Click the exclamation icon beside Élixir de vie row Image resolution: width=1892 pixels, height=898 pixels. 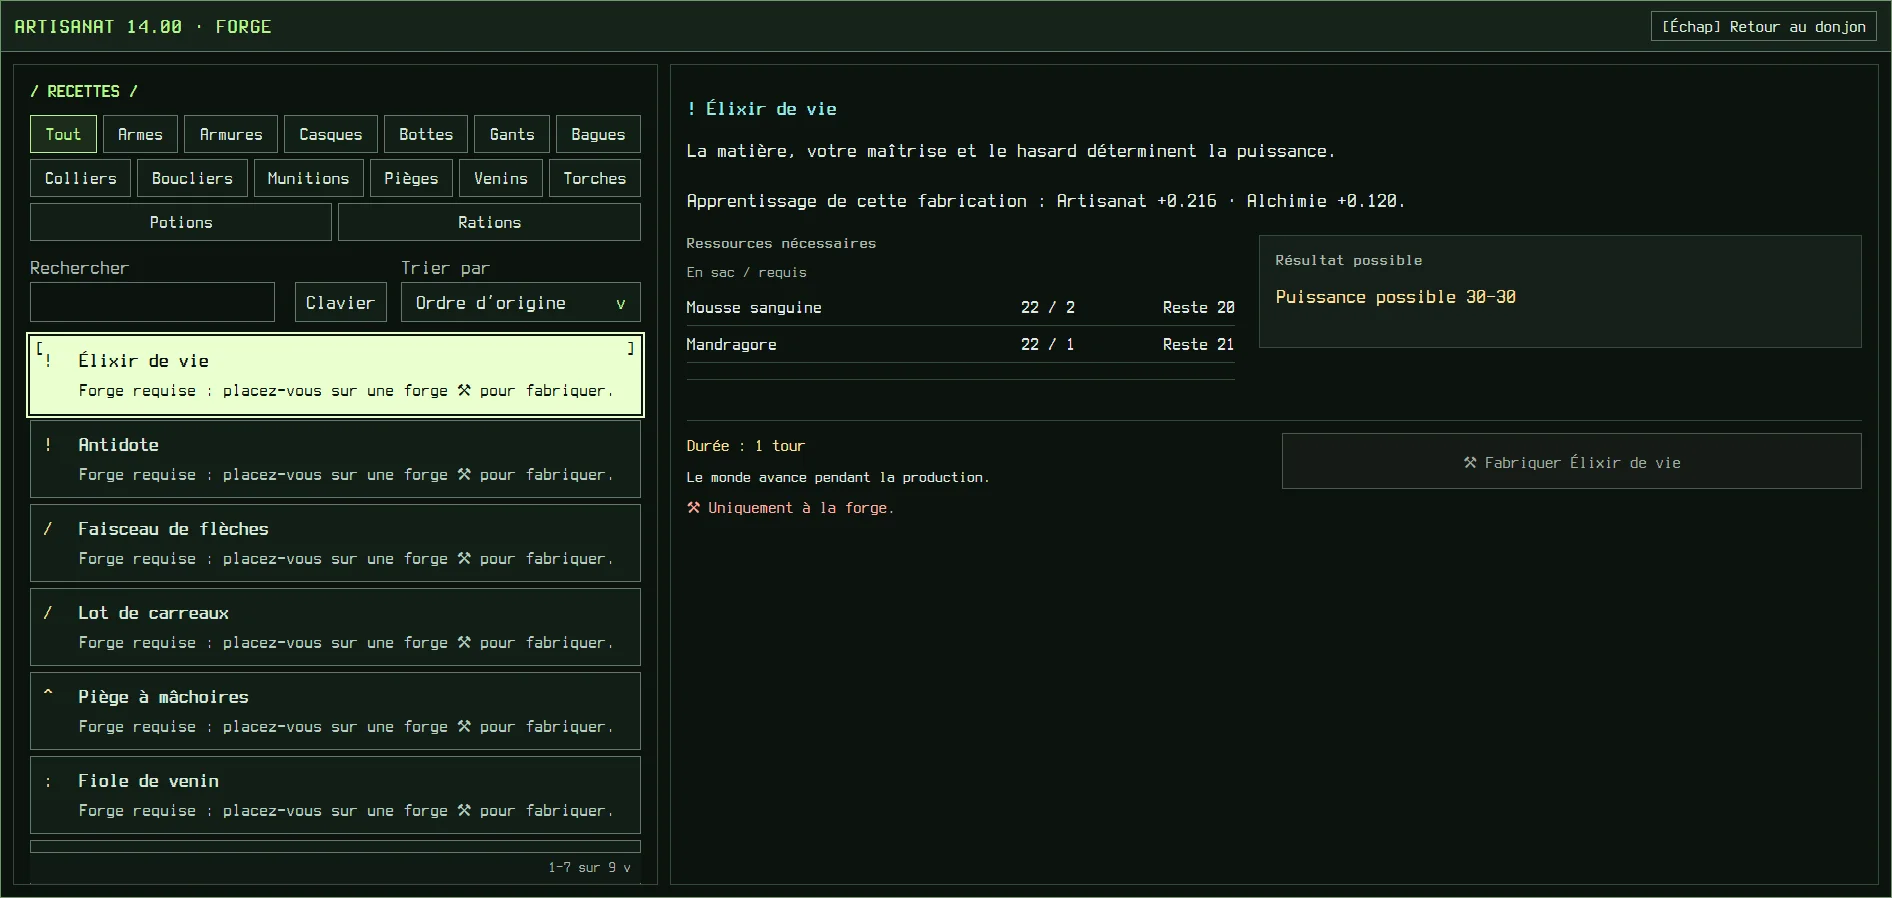[48, 361]
